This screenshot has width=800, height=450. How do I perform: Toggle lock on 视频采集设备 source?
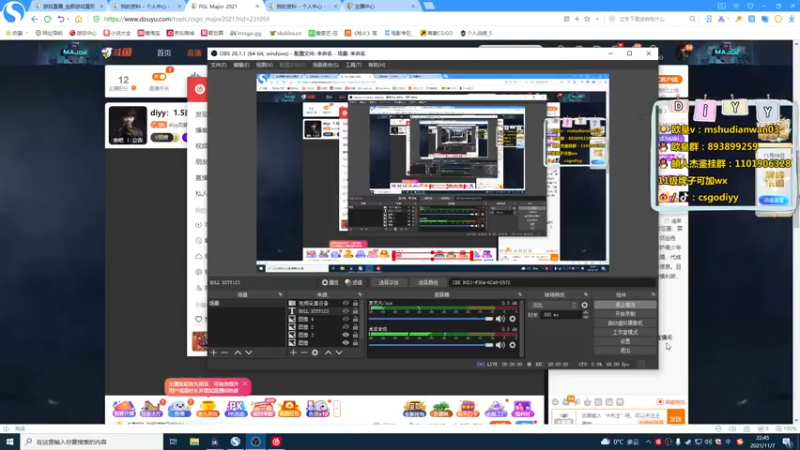[355, 303]
